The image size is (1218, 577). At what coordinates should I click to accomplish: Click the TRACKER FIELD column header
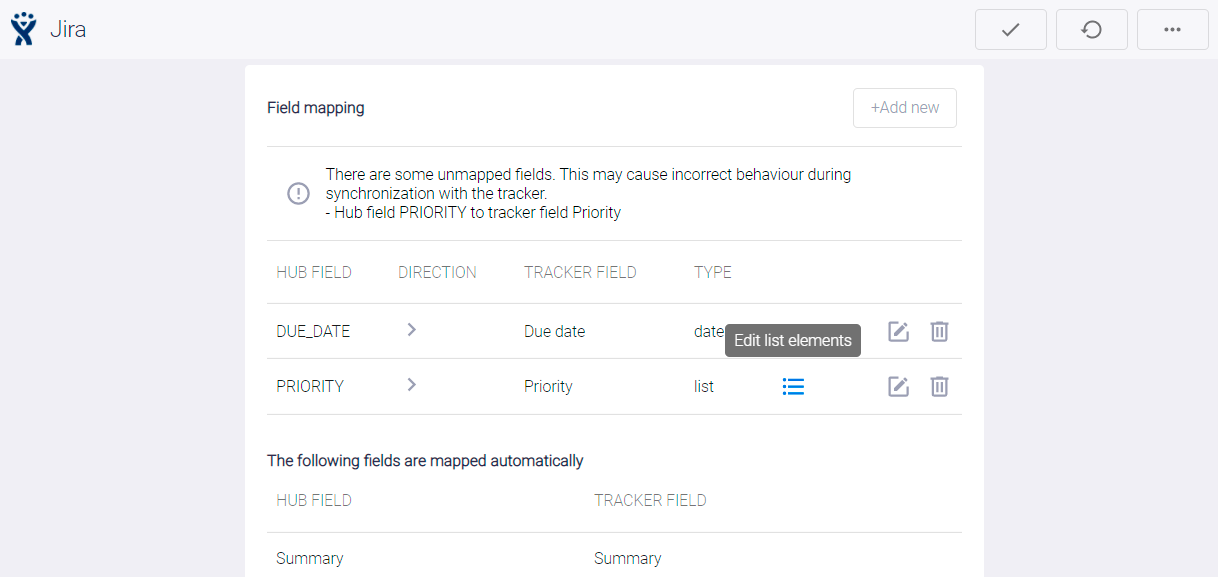[x=580, y=272]
